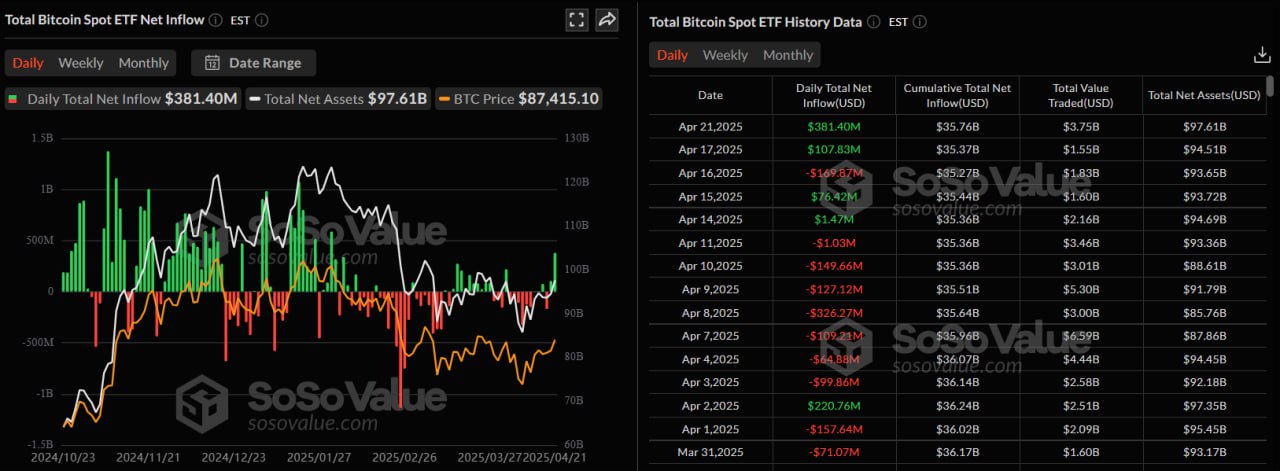The width and height of the screenshot is (1280, 471).
Task: Click the $381.40M inflow cell
Action: (x=833, y=126)
